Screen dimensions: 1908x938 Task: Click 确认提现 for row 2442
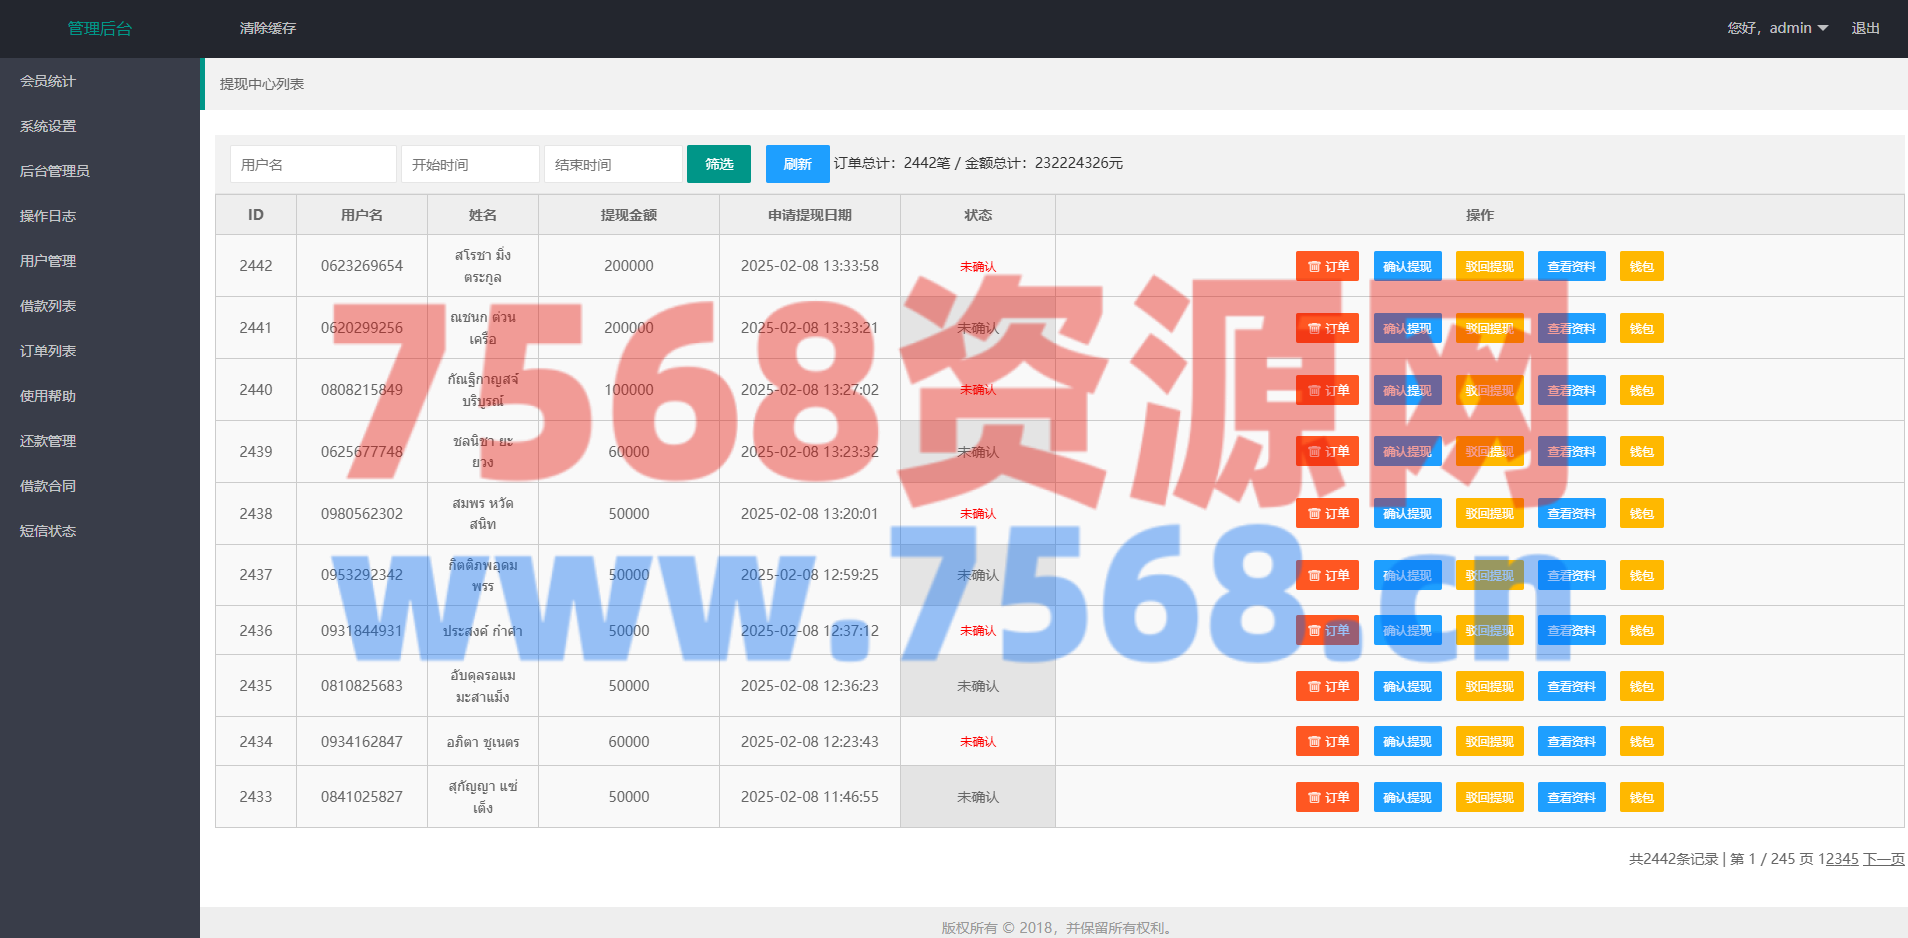1407,266
